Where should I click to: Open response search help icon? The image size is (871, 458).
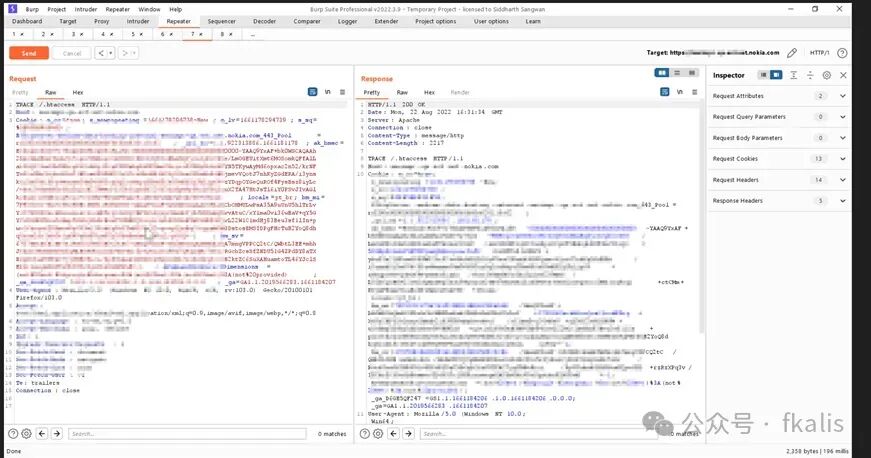(x=365, y=434)
